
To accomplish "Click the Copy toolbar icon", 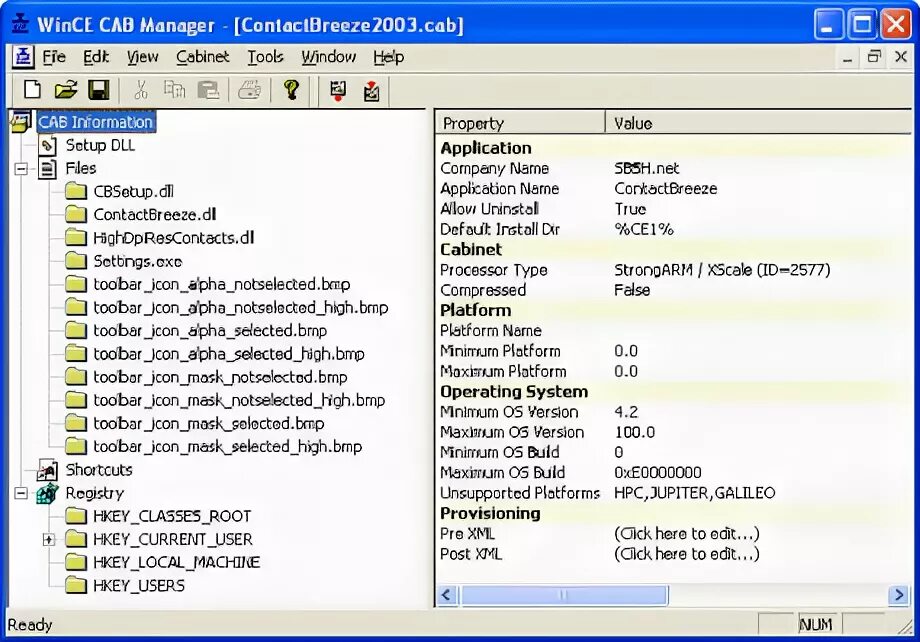I will [x=174, y=90].
